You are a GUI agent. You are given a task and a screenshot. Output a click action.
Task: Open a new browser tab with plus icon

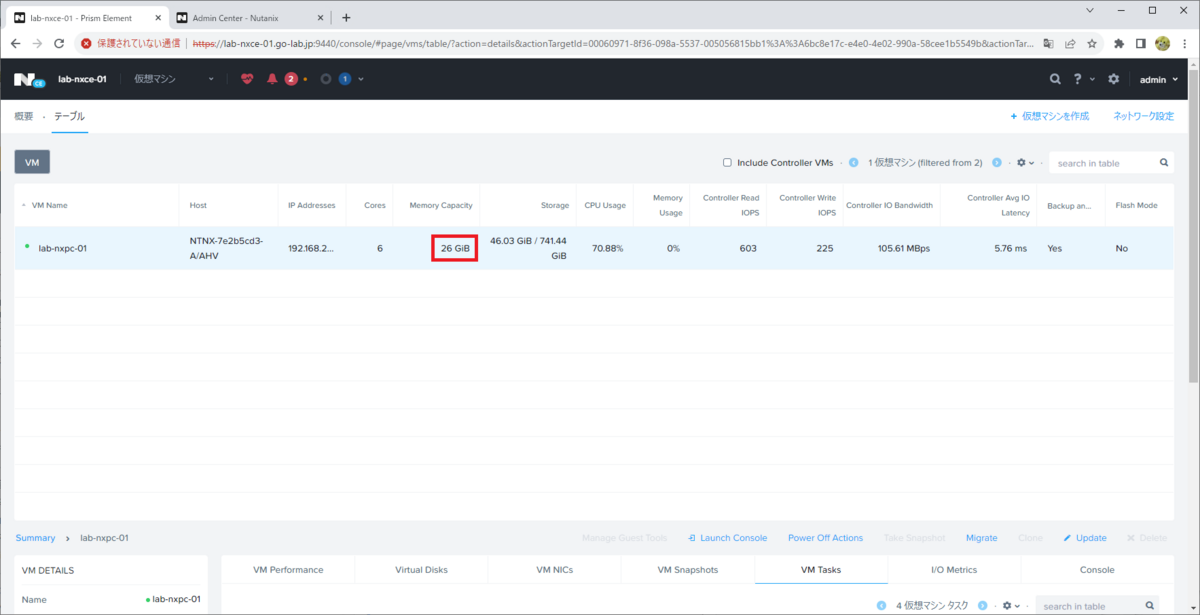coord(346,17)
